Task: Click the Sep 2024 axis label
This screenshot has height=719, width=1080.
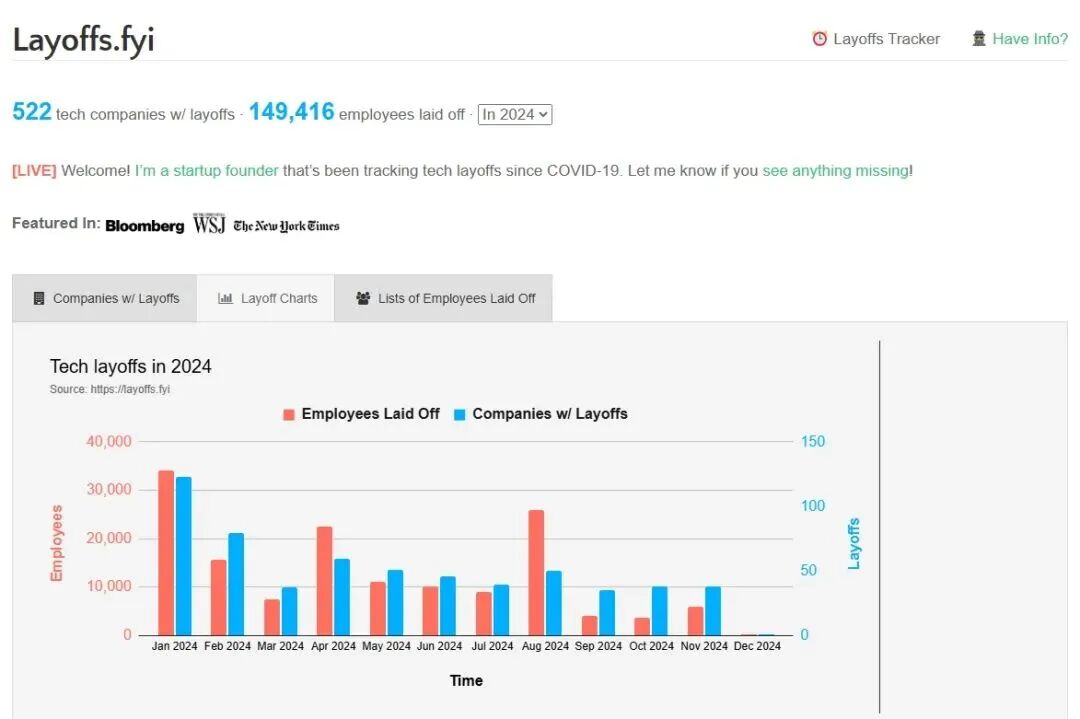Action: tap(598, 646)
